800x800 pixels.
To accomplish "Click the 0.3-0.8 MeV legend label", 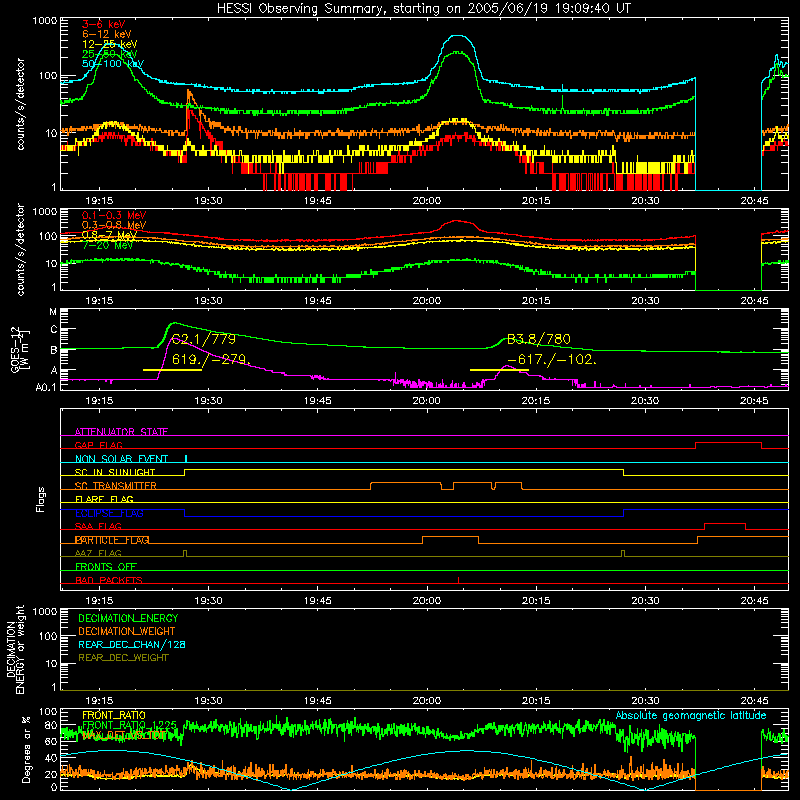I will (x=114, y=225).
